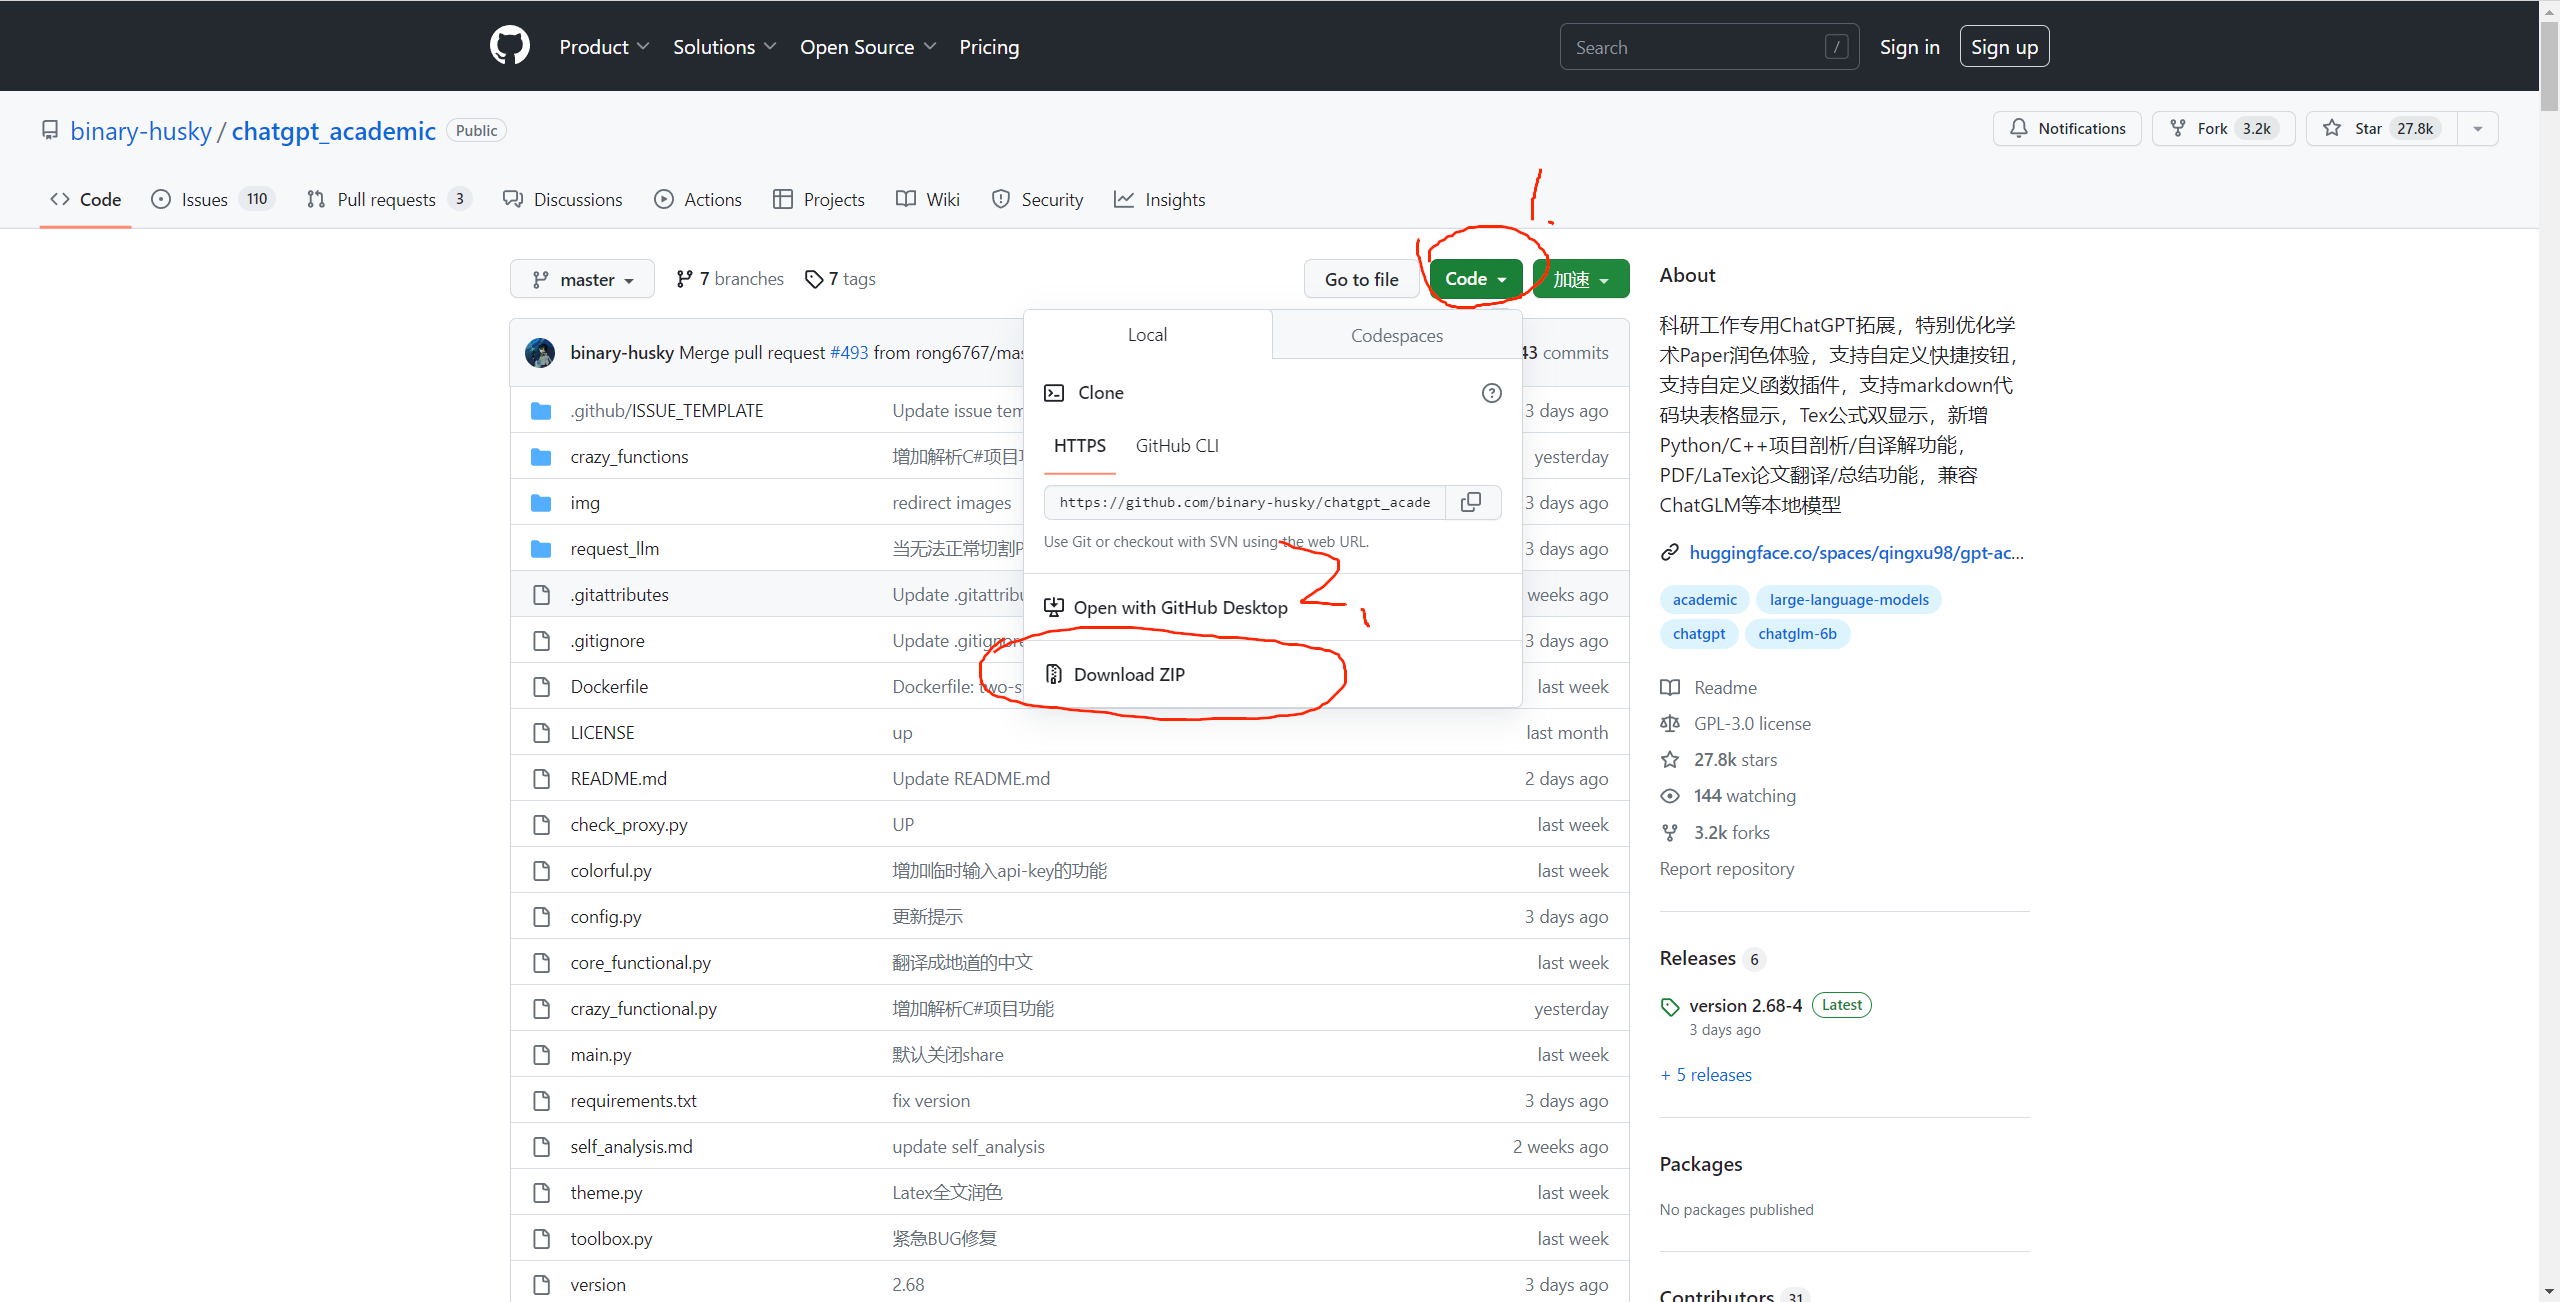Open release version 2.68-4
The image size is (2560, 1302).
1745,1006
